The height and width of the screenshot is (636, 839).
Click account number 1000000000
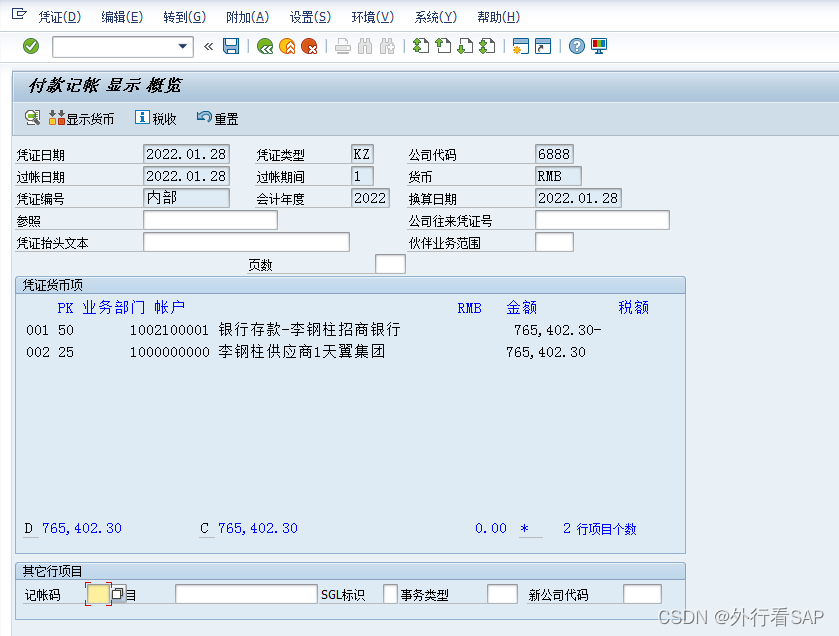tap(170, 353)
